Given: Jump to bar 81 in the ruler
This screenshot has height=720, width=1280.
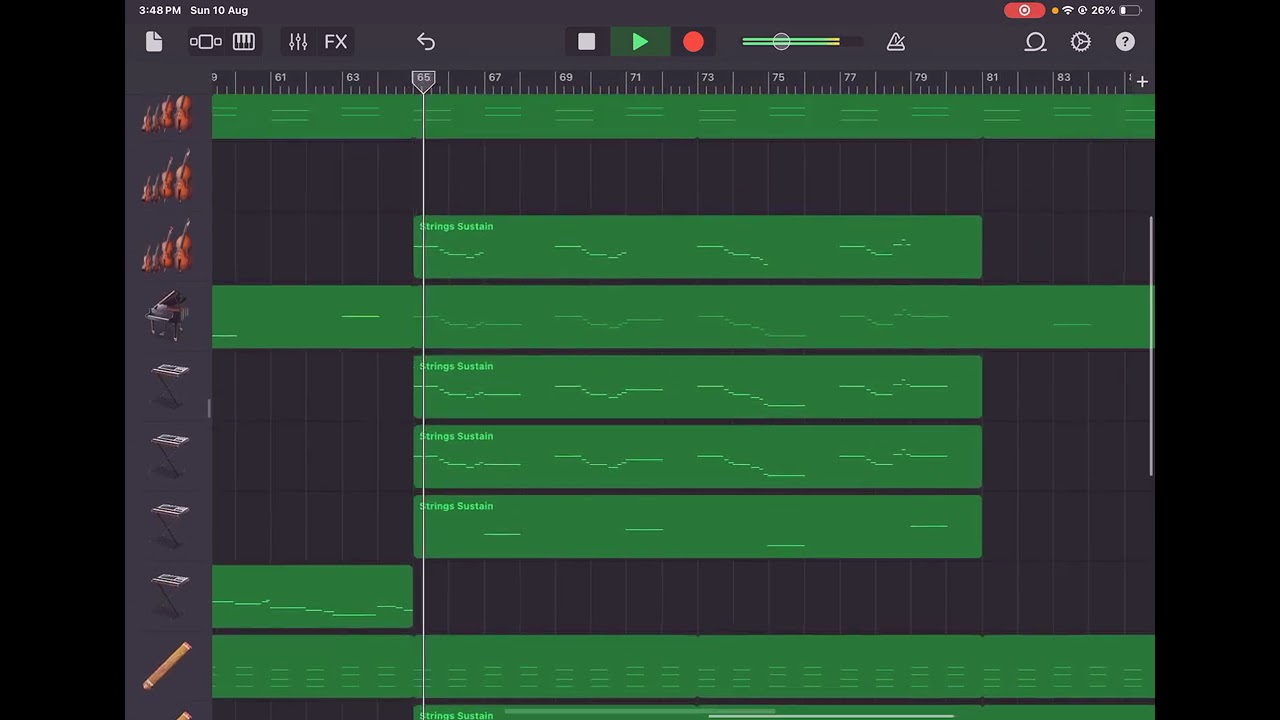Looking at the screenshot, I should click(x=991, y=78).
